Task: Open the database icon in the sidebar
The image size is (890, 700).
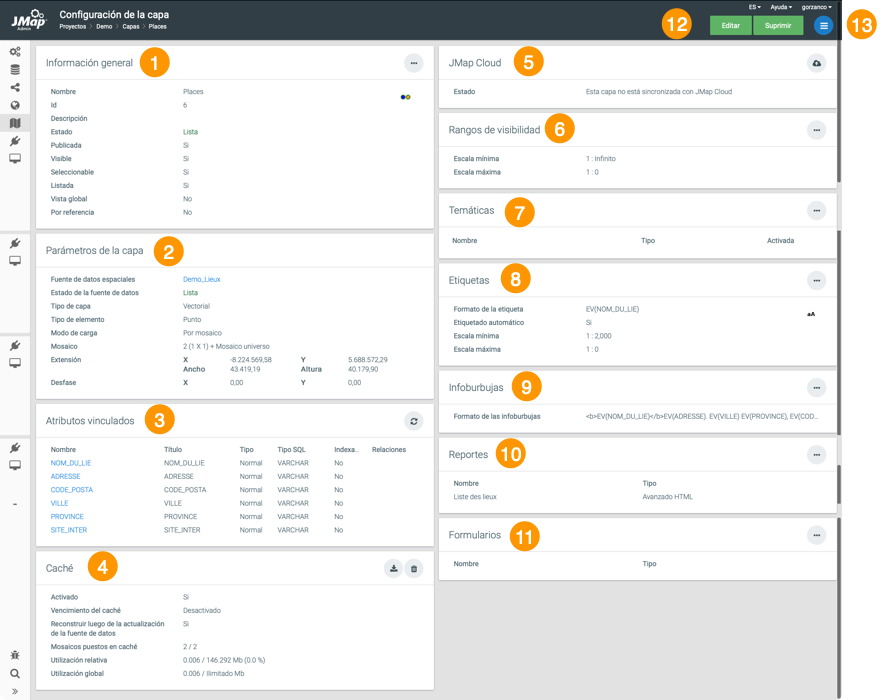Action: (15, 70)
